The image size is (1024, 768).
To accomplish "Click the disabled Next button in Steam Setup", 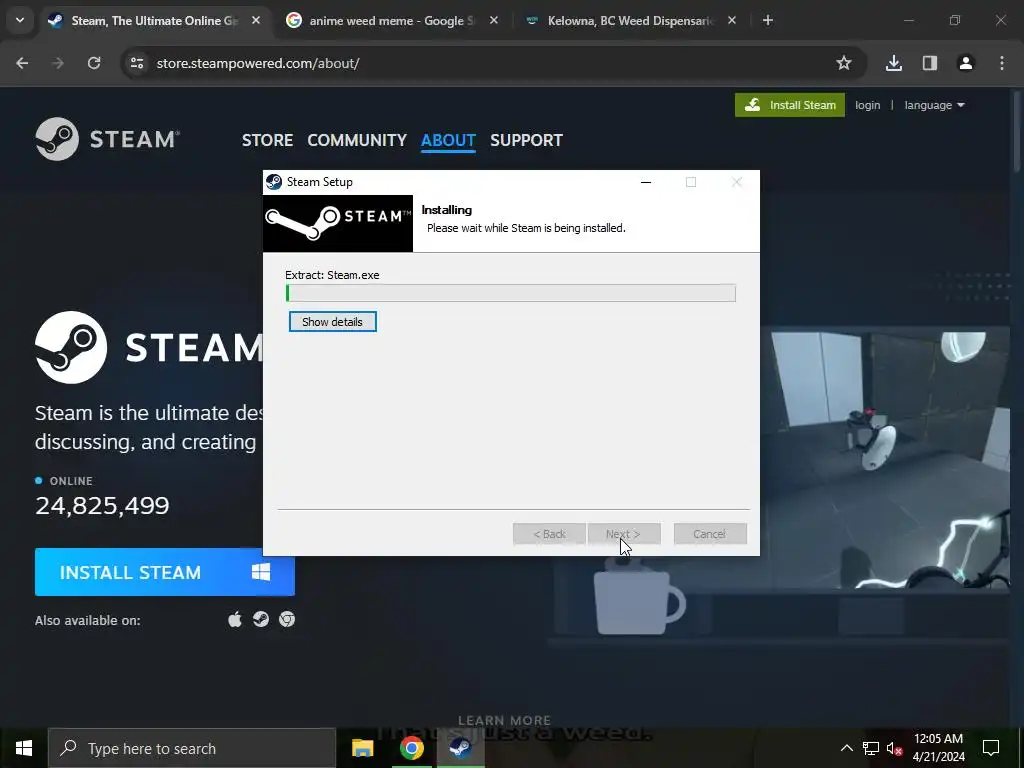I will [624, 534].
